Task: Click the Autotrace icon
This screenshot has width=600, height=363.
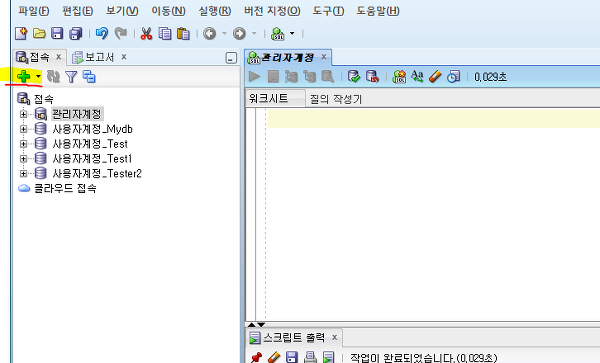Action: coord(310,77)
